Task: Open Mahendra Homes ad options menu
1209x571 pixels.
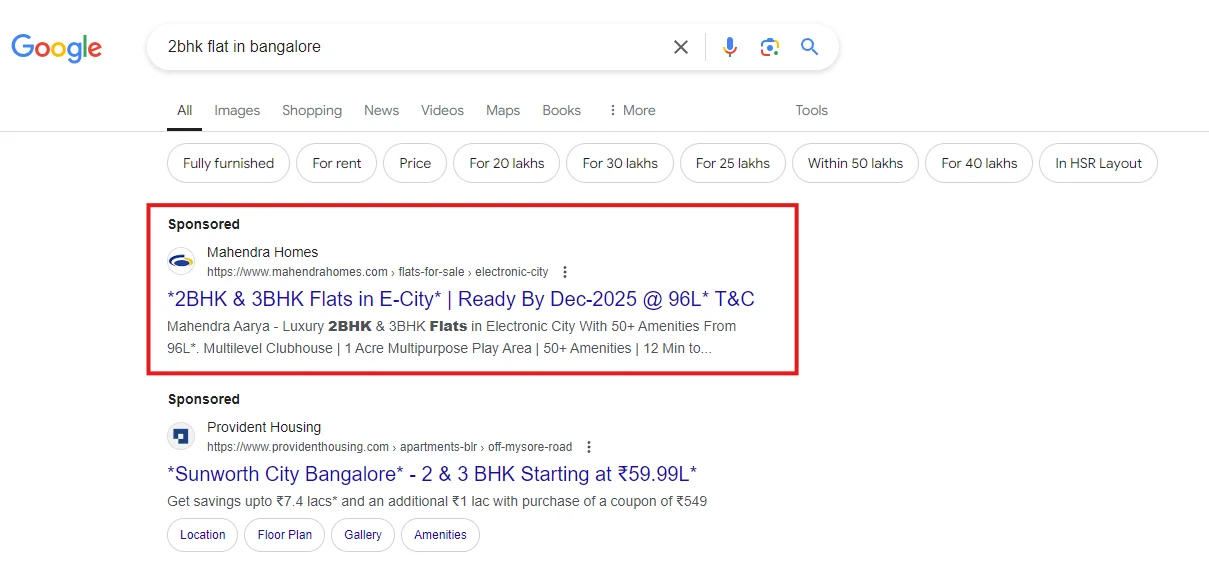Action: click(565, 272)
